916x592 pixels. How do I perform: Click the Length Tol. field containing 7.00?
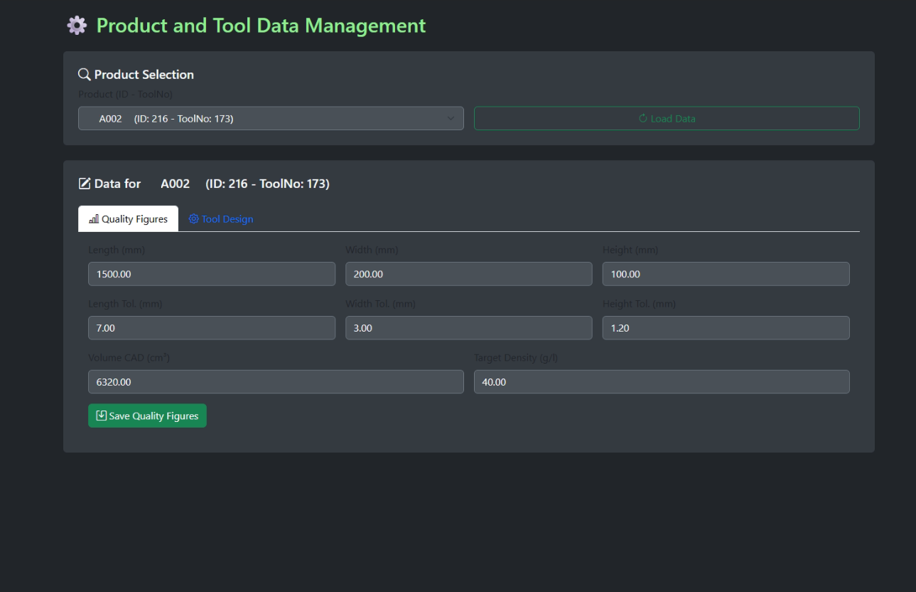(x=211, y=328)
